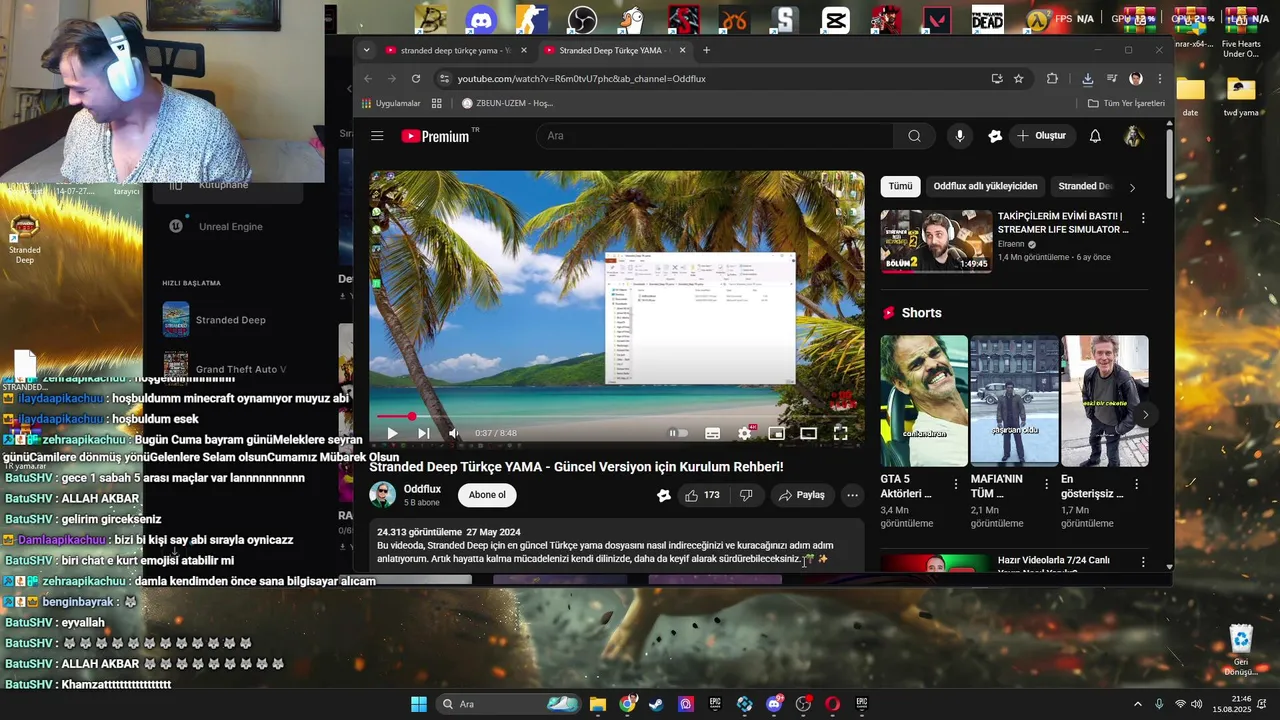This screenshot has height=720, width=1280.
Task: Open the Chrome three-dot menu
Action: click(1160, 79)
